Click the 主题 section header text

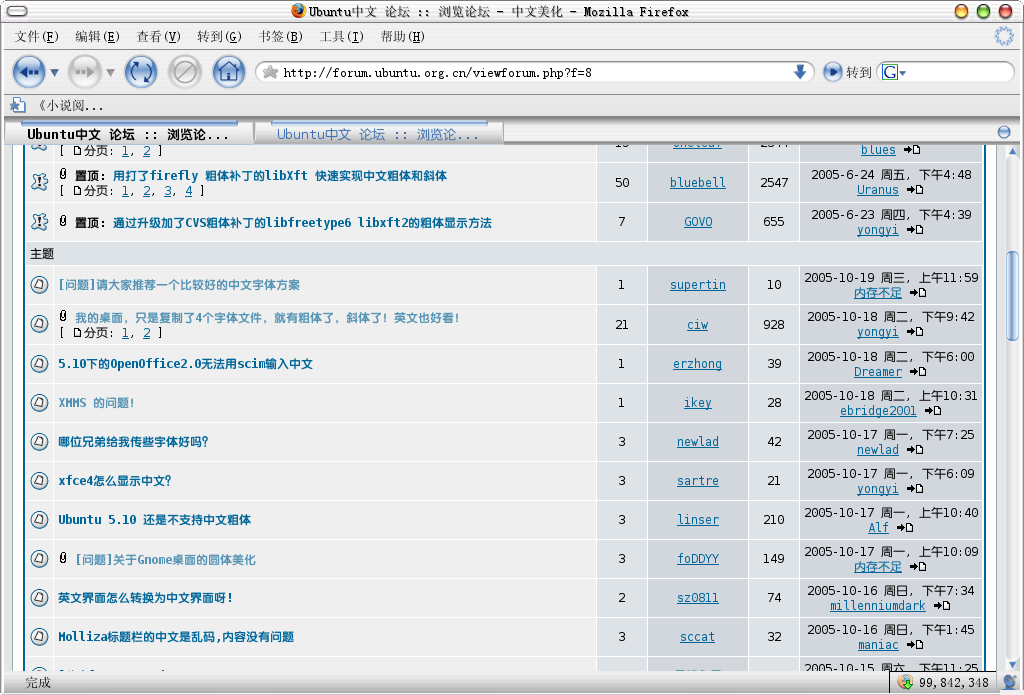pos(42,253)
